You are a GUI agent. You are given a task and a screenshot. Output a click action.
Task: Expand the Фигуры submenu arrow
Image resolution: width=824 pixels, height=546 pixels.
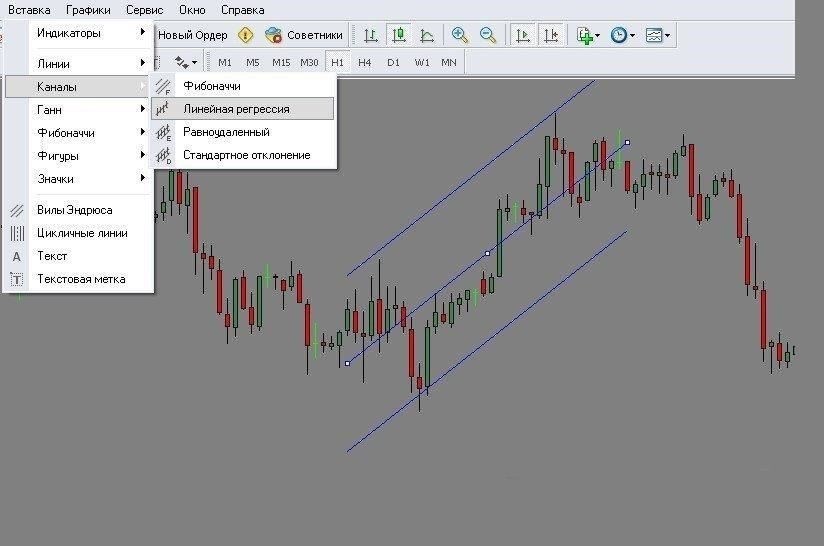(x=142, y=155)
